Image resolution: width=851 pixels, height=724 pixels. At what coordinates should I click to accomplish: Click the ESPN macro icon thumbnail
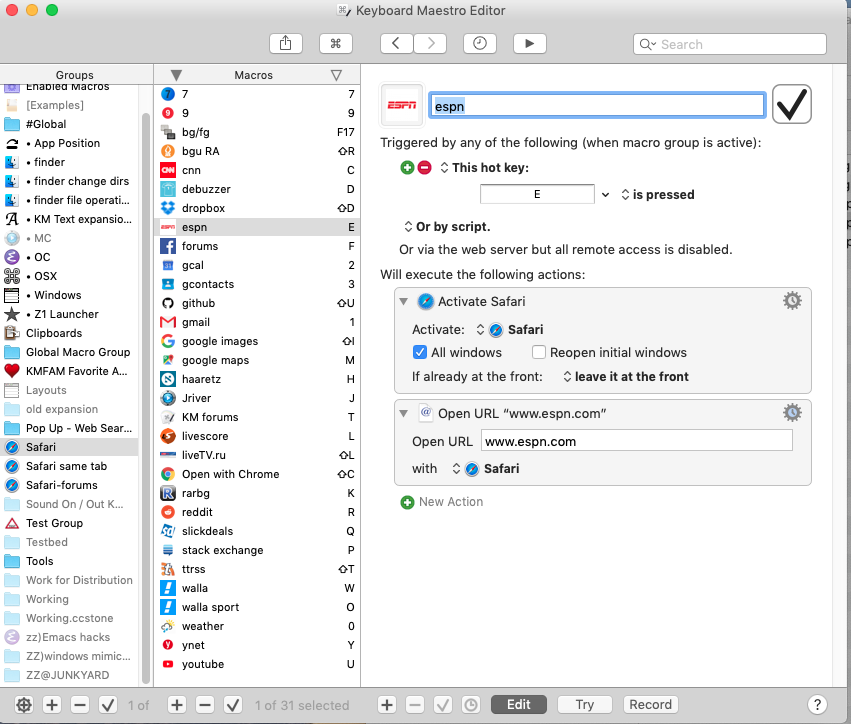(x=402, y=105)
